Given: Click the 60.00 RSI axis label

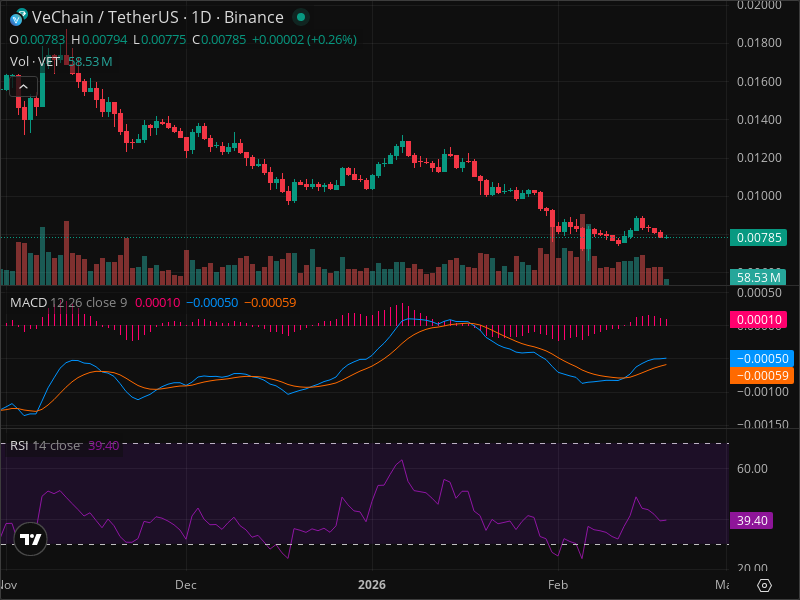Looking at the screenshot, I should pos(752,468).
